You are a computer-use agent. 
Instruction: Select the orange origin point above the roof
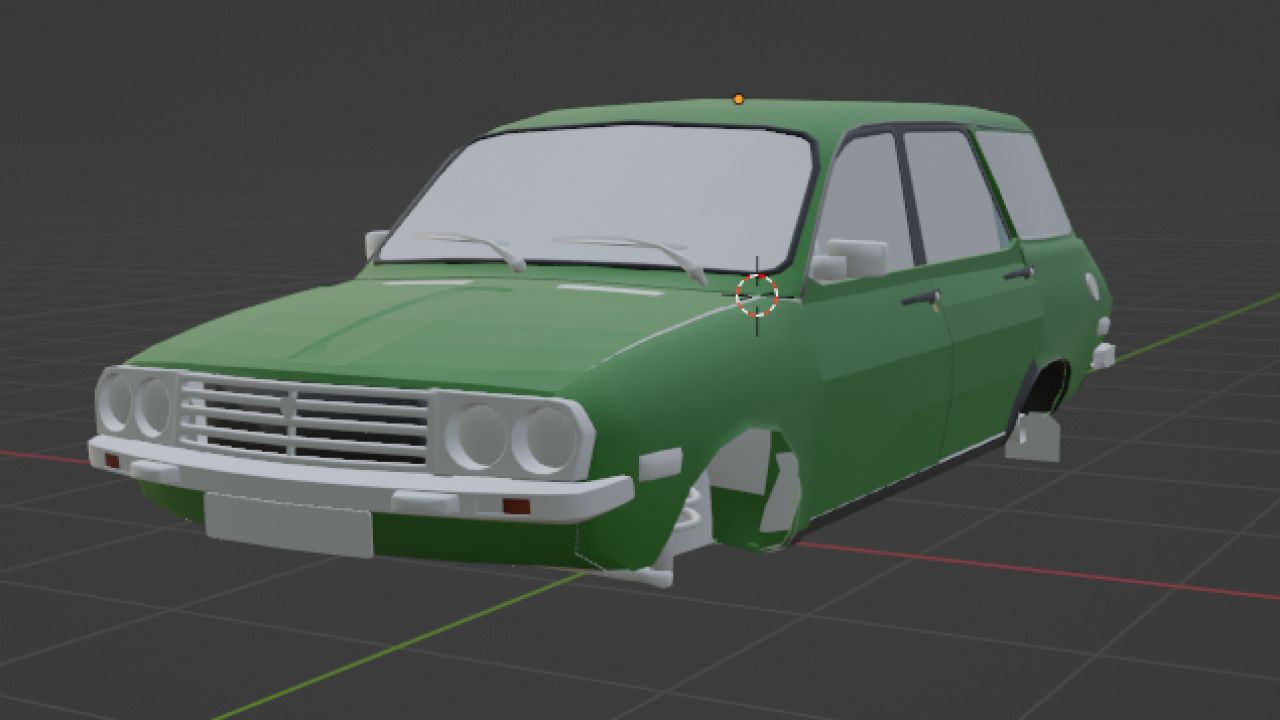point(738,99)
